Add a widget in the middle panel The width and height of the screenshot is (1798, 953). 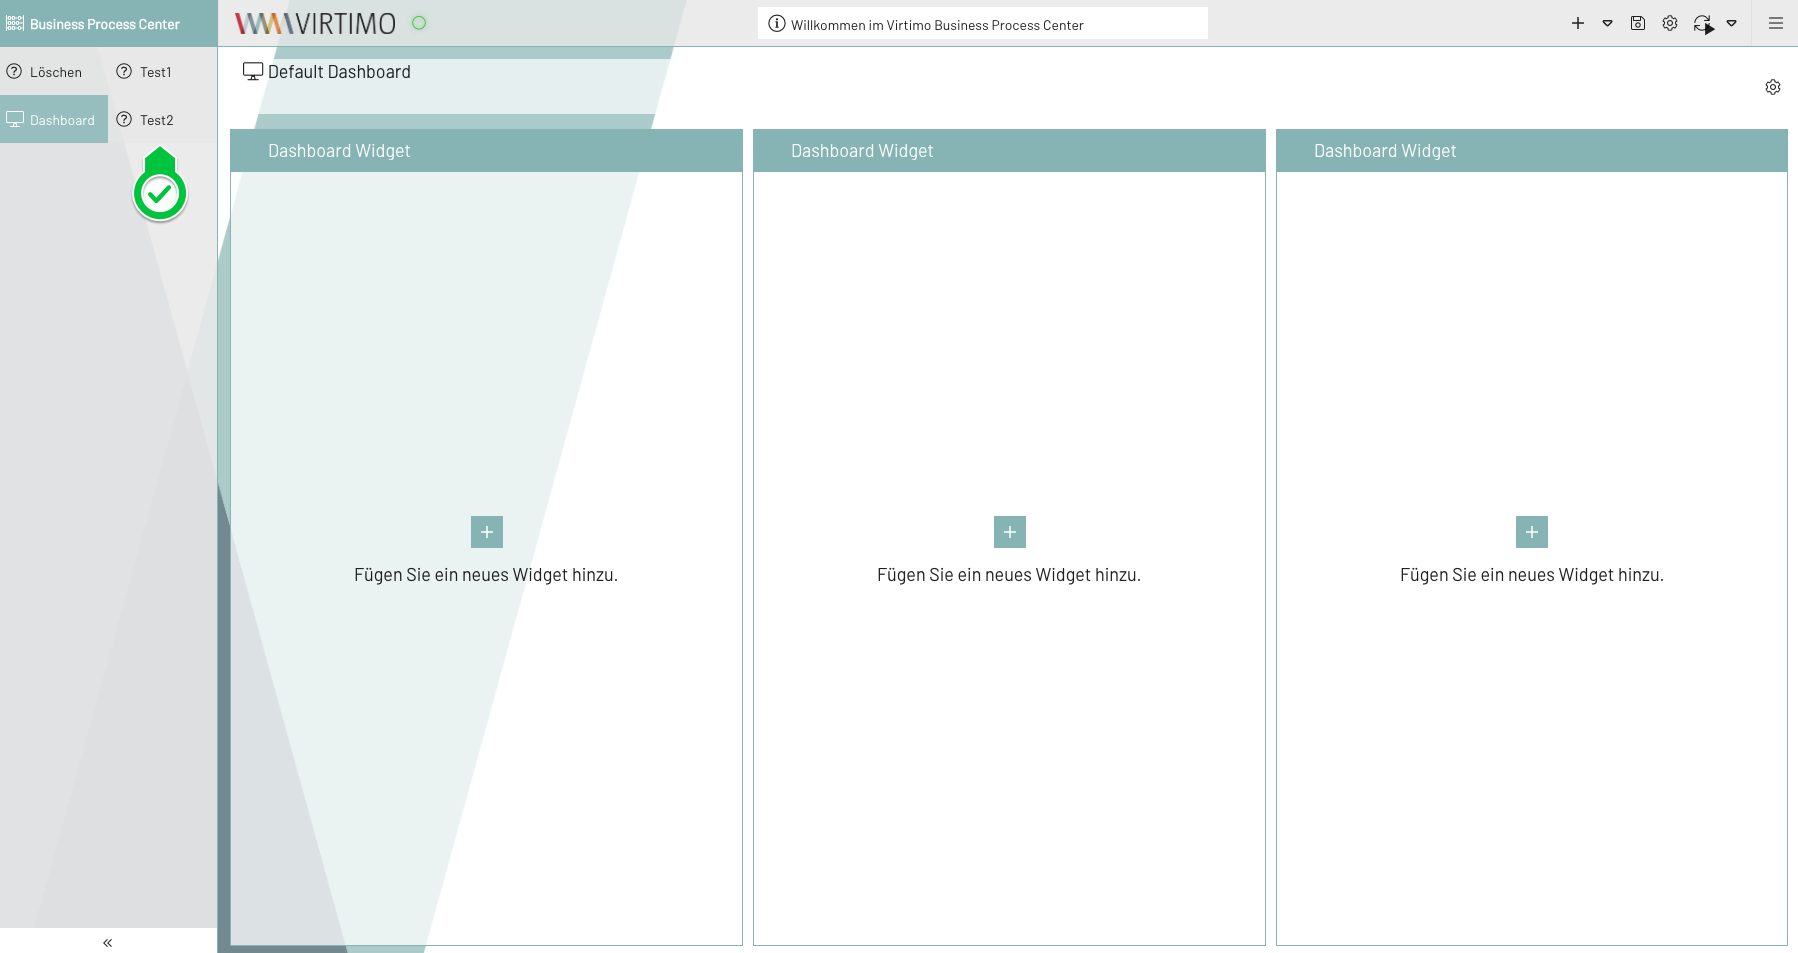tap(1010, 532)
